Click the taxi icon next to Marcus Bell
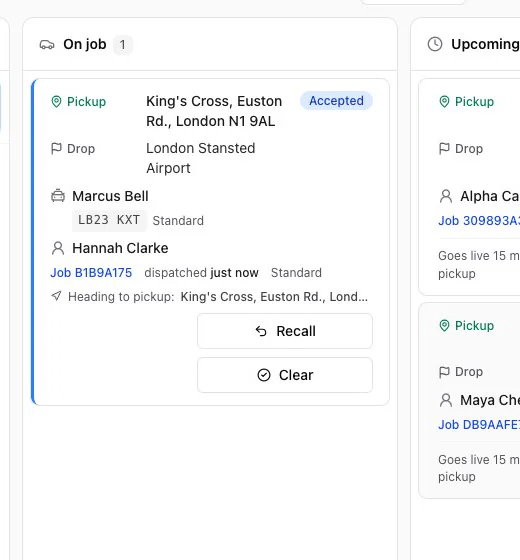The image size is (520, 560). 58,196
